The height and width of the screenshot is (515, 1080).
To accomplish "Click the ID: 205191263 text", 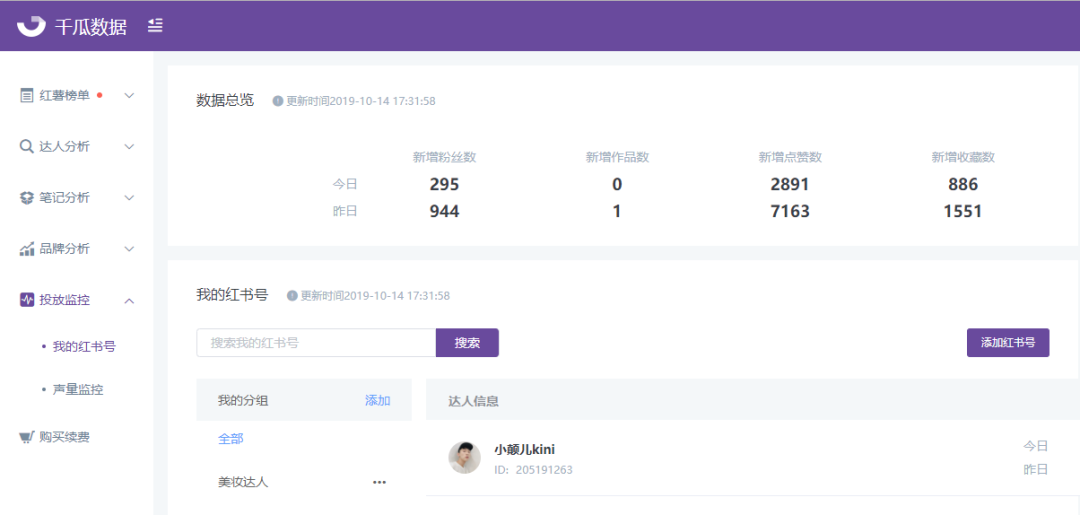I will [x=533, y=470].
